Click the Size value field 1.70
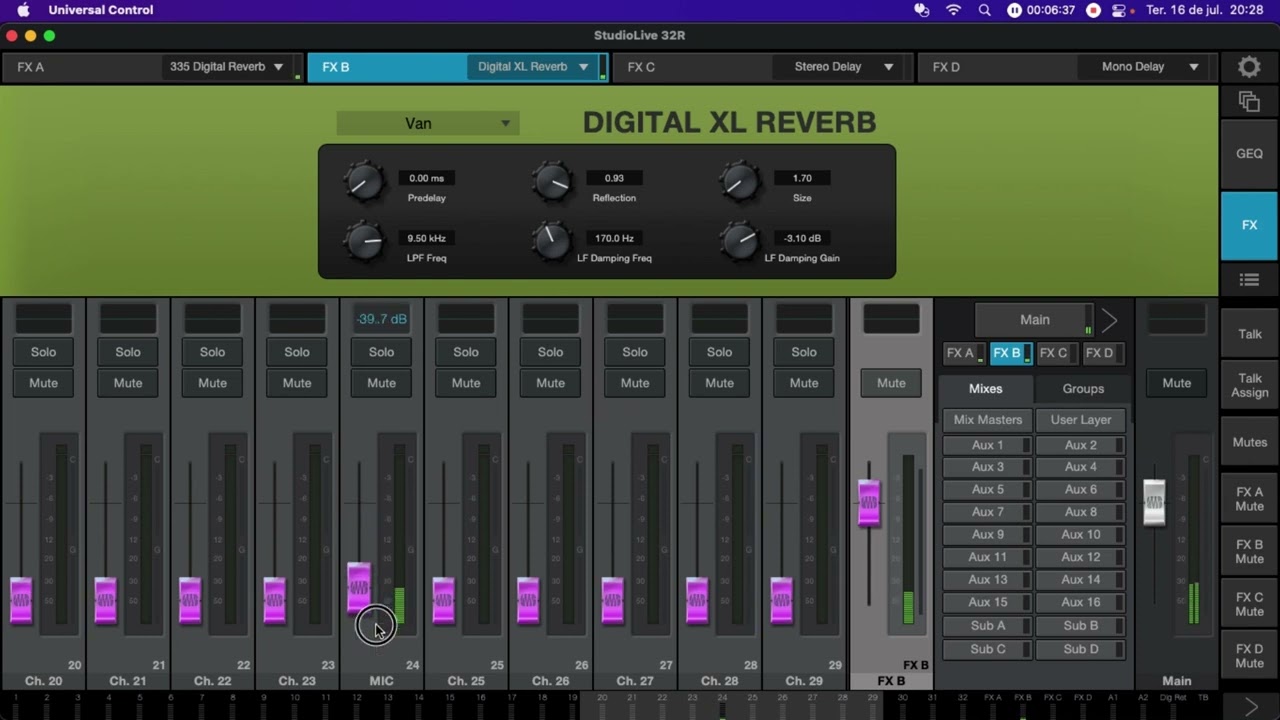This screenshot has width=1280, height=720. coord(802,178)
